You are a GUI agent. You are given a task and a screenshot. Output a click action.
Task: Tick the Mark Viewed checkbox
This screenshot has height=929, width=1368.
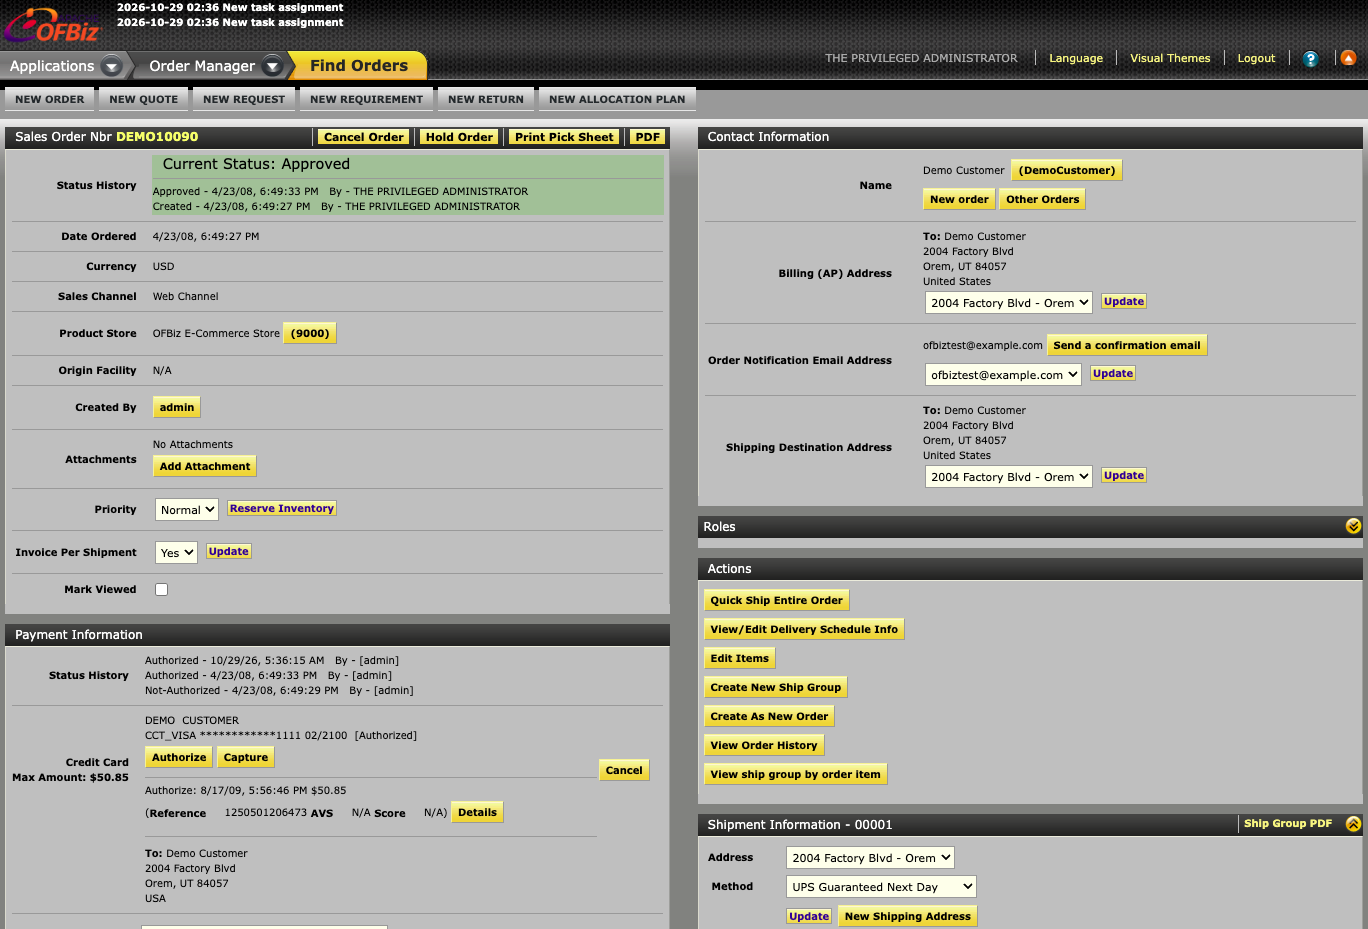click(161, 589)
